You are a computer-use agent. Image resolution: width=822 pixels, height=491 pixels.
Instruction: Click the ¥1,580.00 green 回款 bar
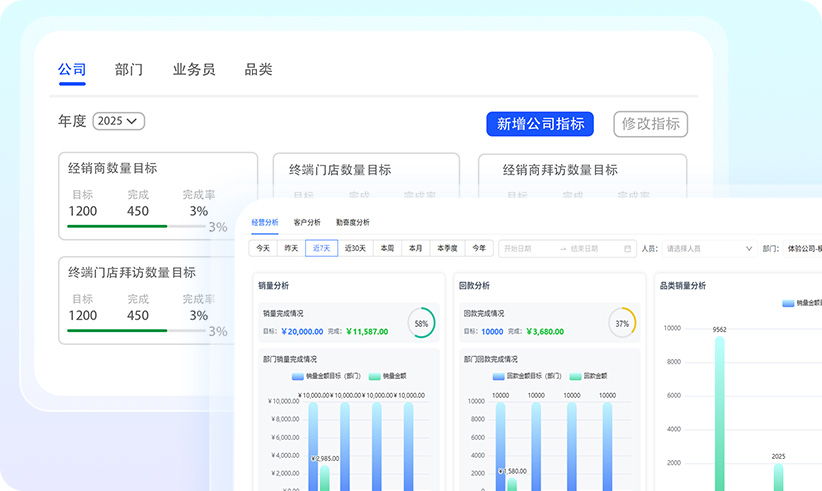click(x=512, y=484)
